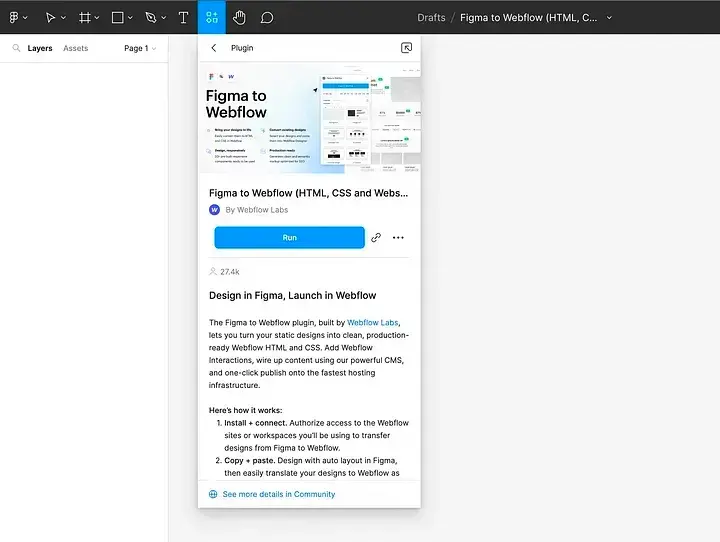Select the Rectangle shape tool
This screenshot has height=542, width=720.
[118, 17]
